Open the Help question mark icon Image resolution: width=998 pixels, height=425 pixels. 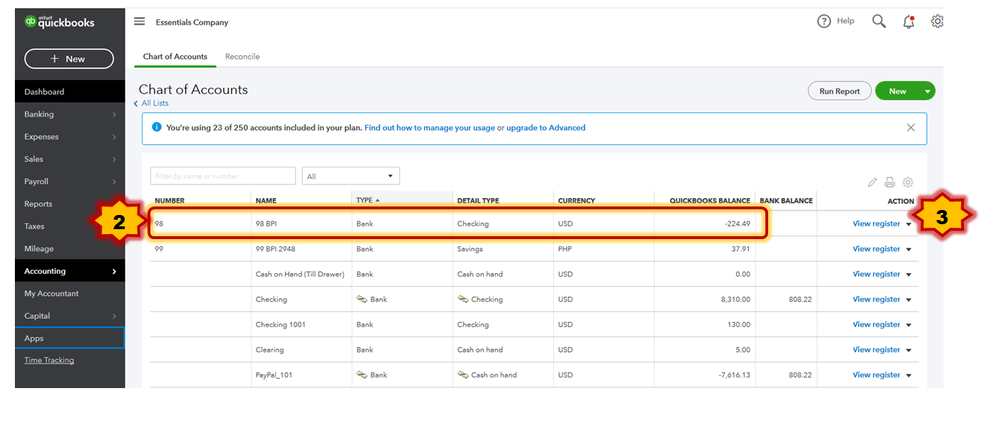click(x=824, y=22)
